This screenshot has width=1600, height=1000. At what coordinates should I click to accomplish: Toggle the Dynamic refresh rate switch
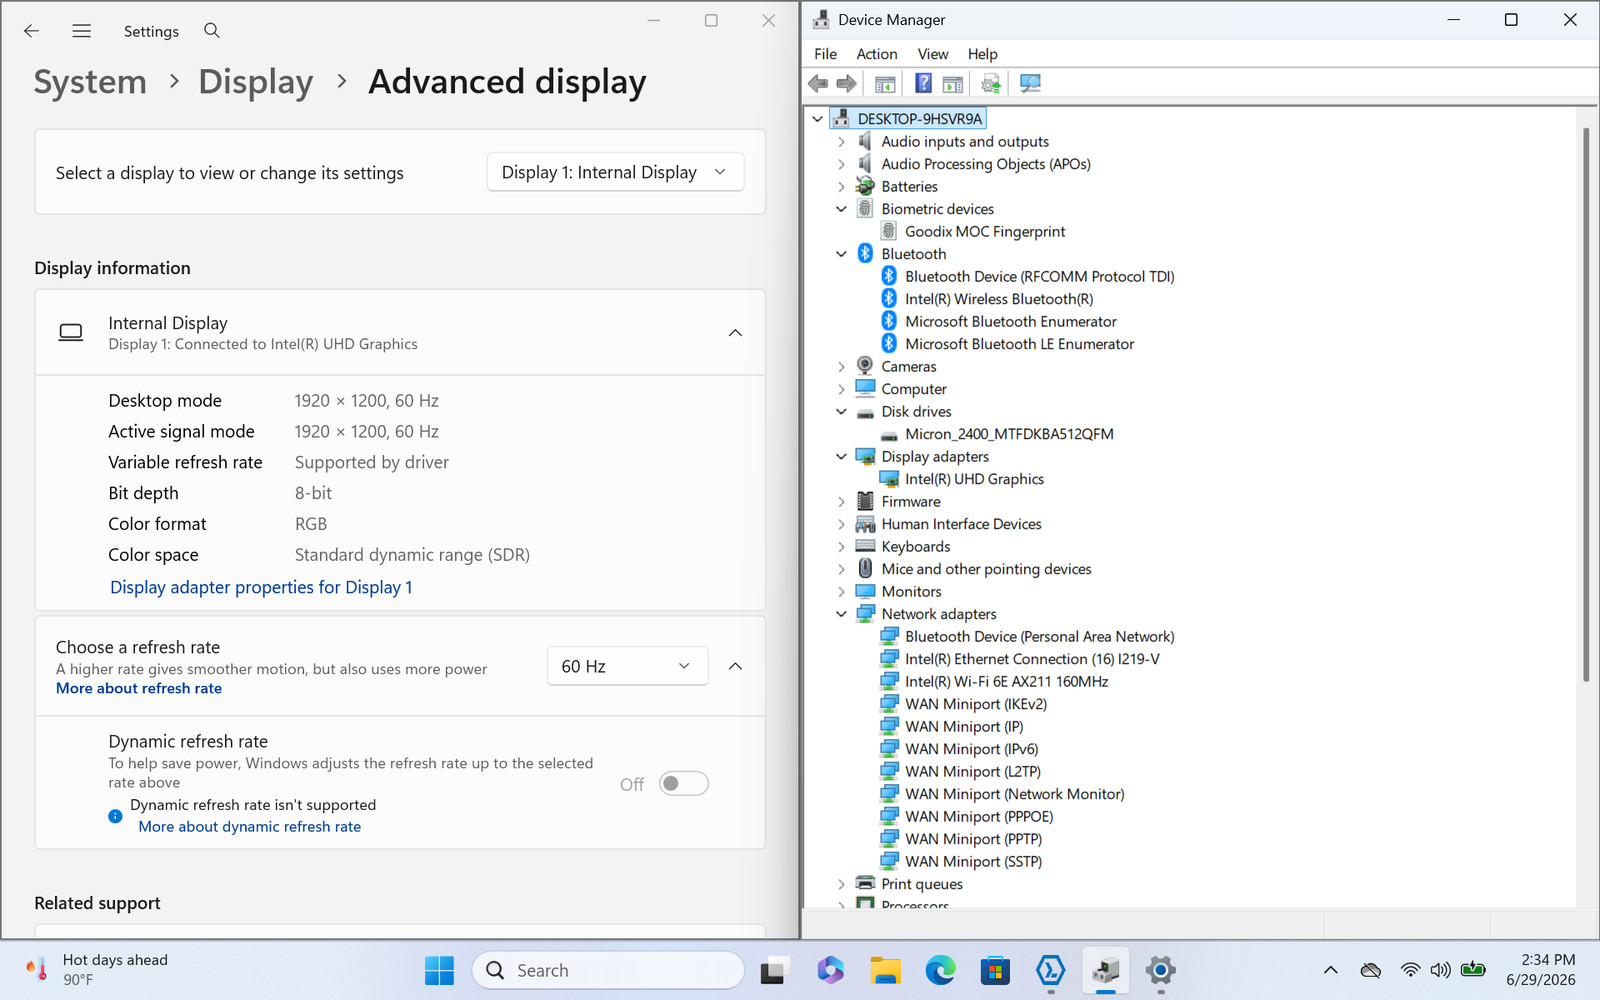[x=684, y=784]
